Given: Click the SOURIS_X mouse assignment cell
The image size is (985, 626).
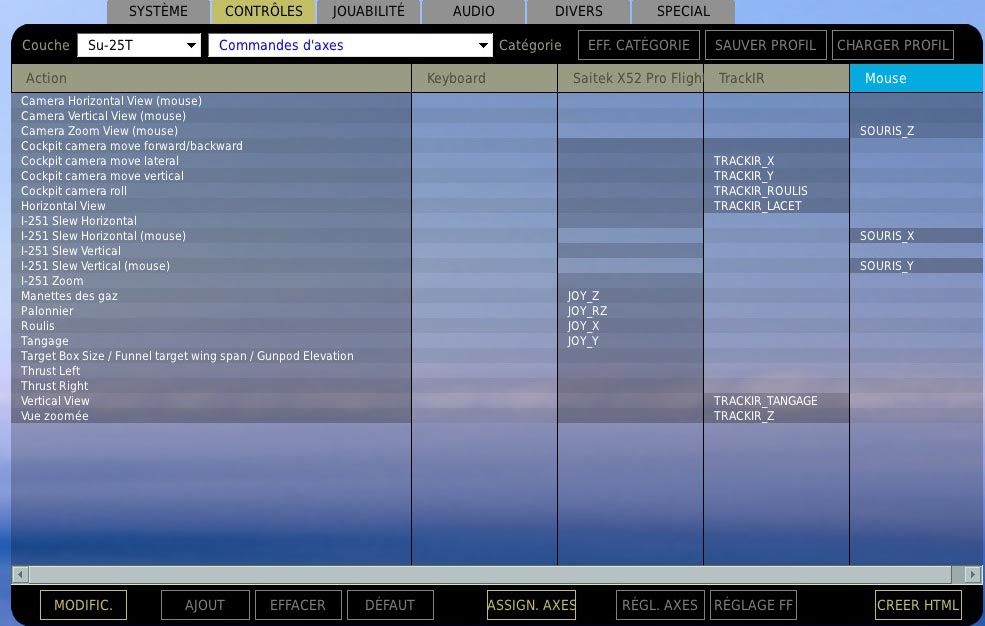Looking at the screenshot, I should 916,236.
